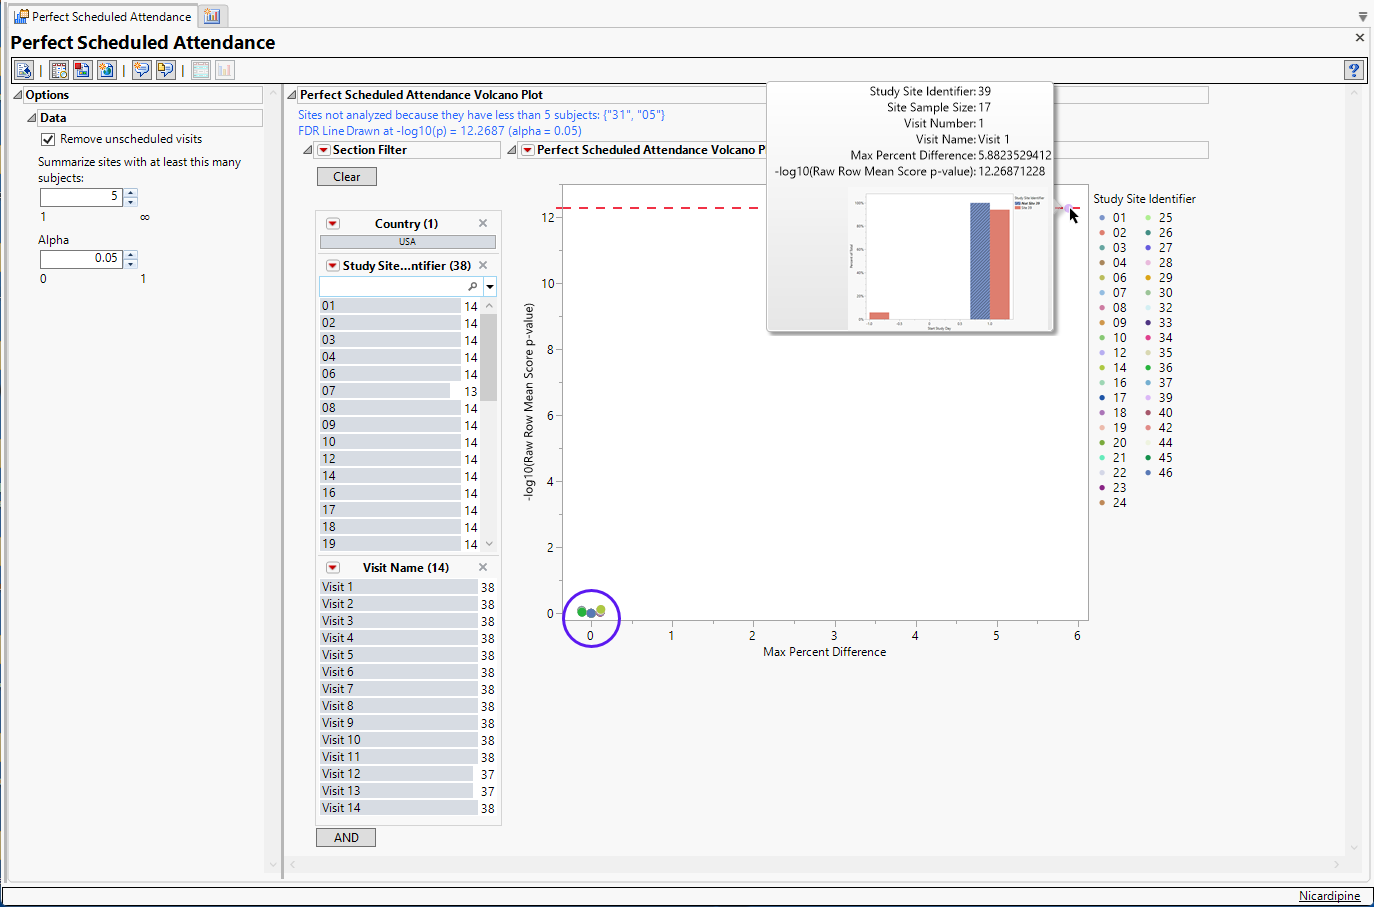The height and width of the screenshot is (907, 1374).
Task: Click the Alpha value input field
Action: click(x=81, y=258)
